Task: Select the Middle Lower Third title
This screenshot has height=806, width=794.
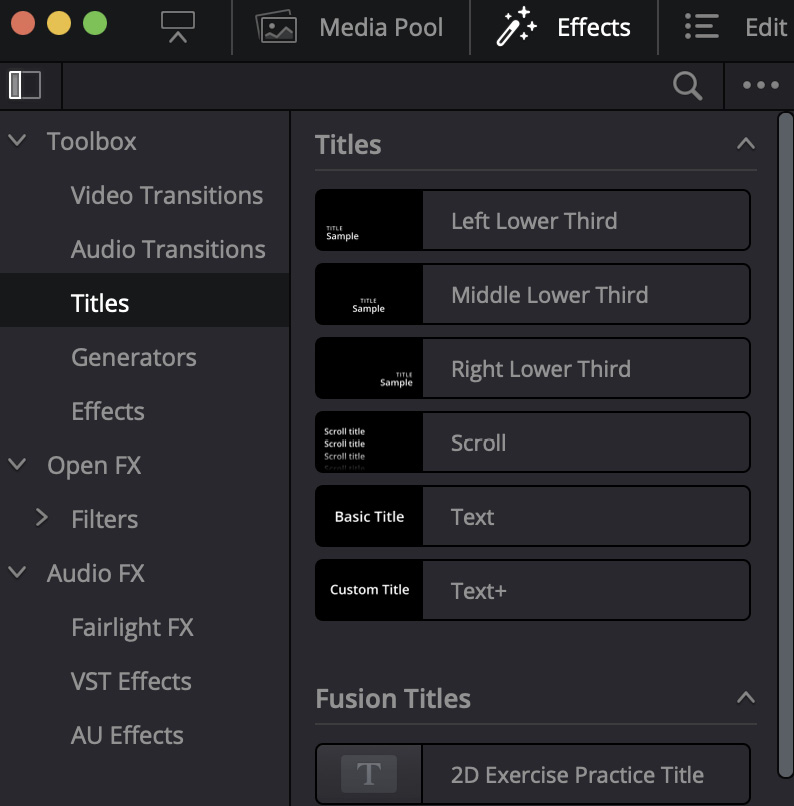Action: pos(550,295)
